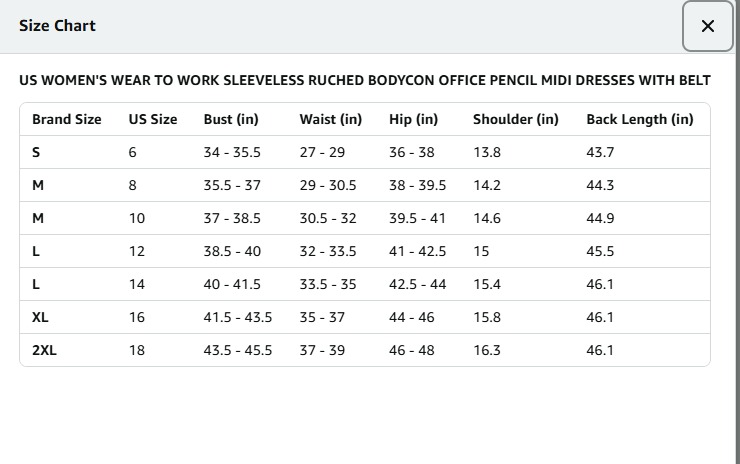Select the XL brand size row label
Image resolution: width=740 pixels, height=464 pixels.
coord(40,317)
